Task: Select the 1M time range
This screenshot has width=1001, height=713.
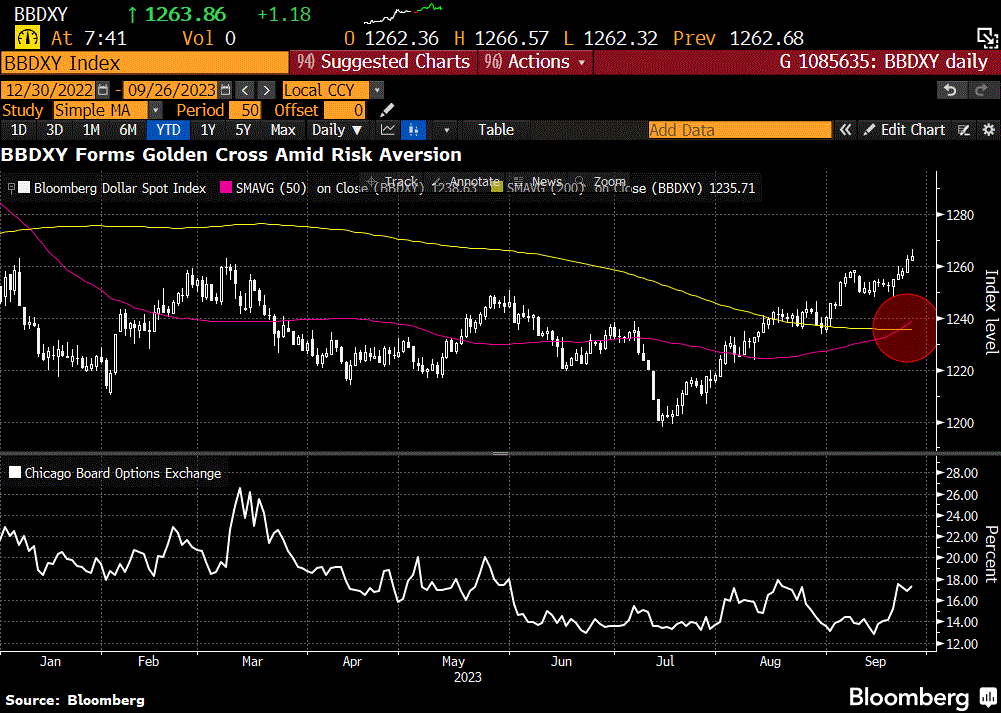Action: (x=91, y=130)
